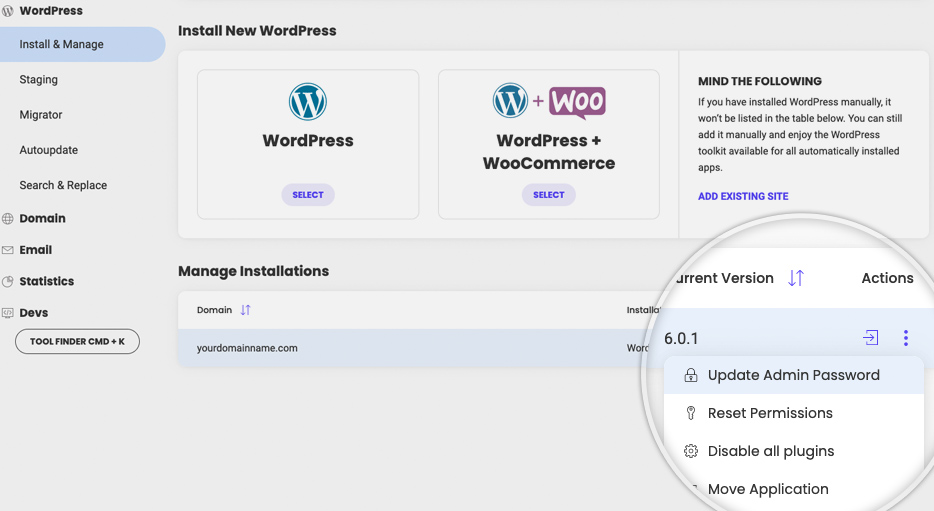
Task: Sort installations by Domain column arrows
Action: 245,310
